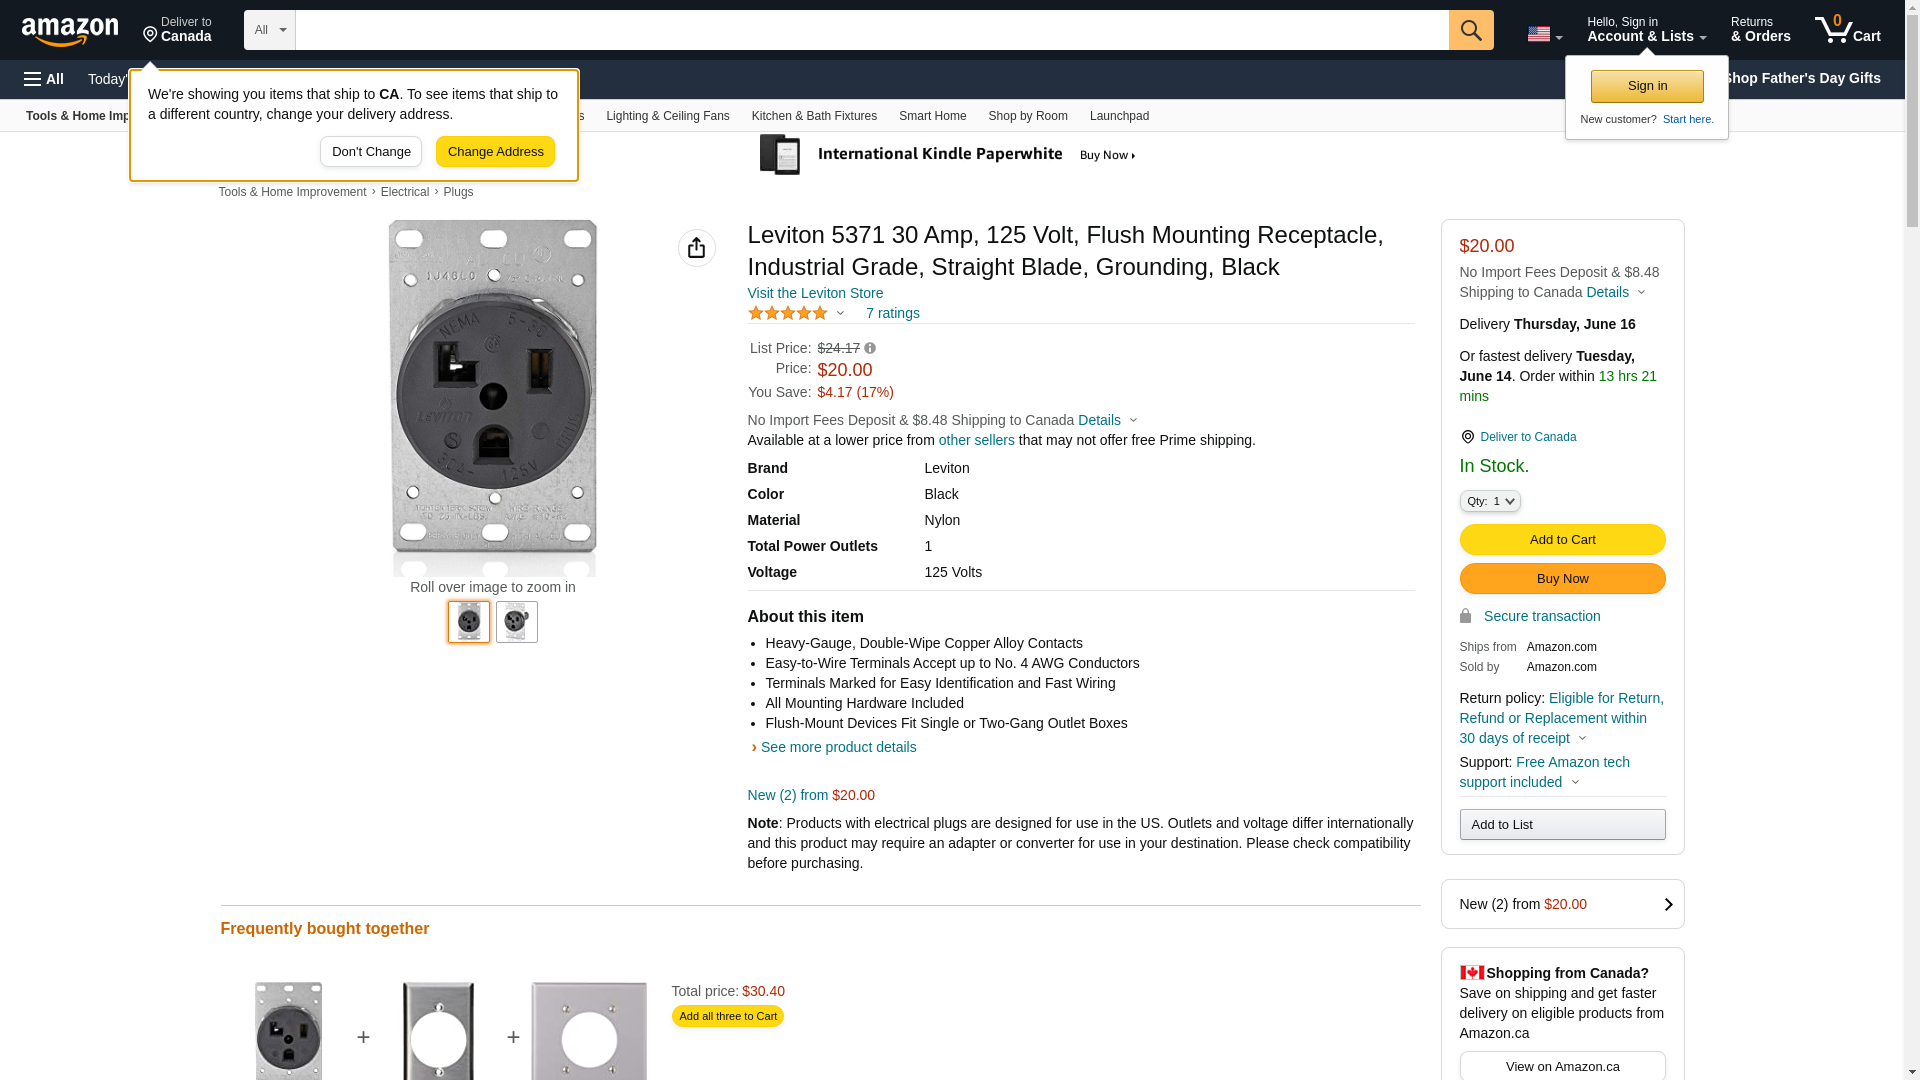Visit the Leviton Store link

pyautogui.click(x=815, y=293)
